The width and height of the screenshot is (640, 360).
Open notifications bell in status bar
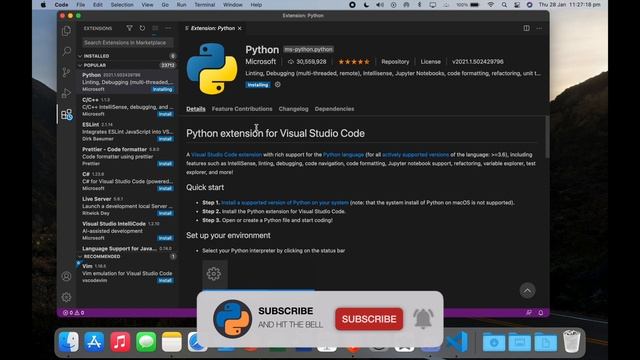tap(540, 313)
